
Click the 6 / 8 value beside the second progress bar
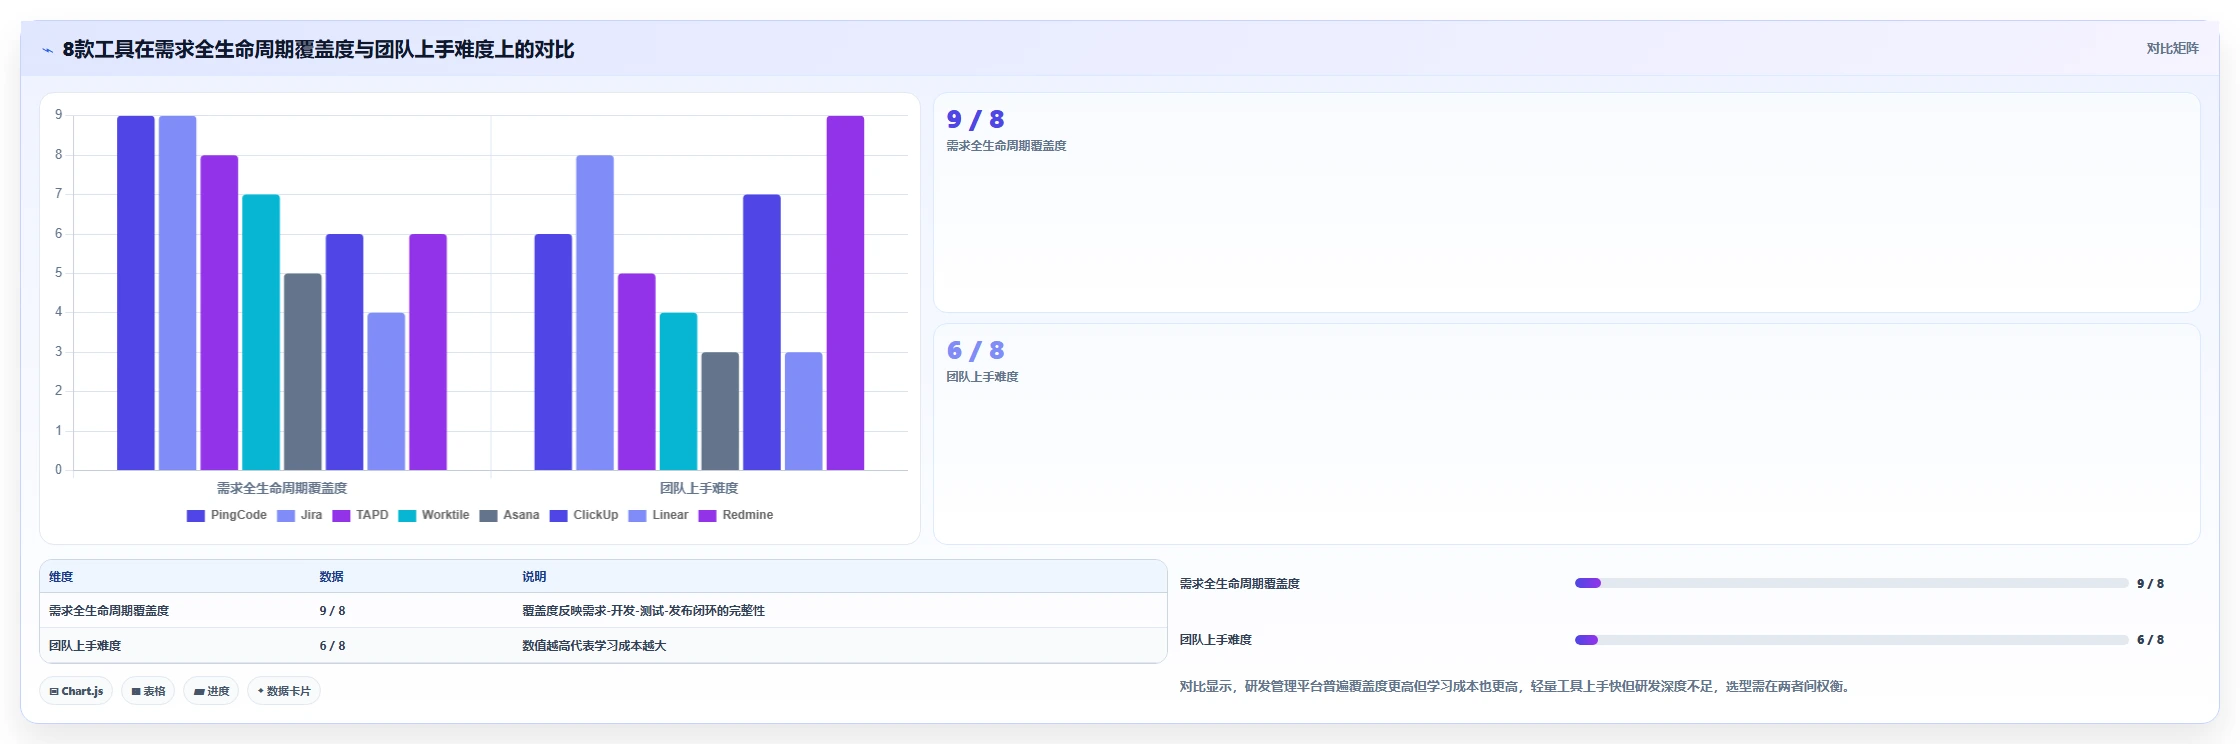(2150, 640)
